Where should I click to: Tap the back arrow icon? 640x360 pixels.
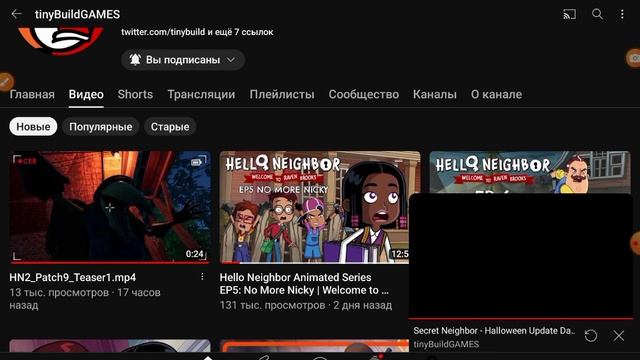[16, 14]
